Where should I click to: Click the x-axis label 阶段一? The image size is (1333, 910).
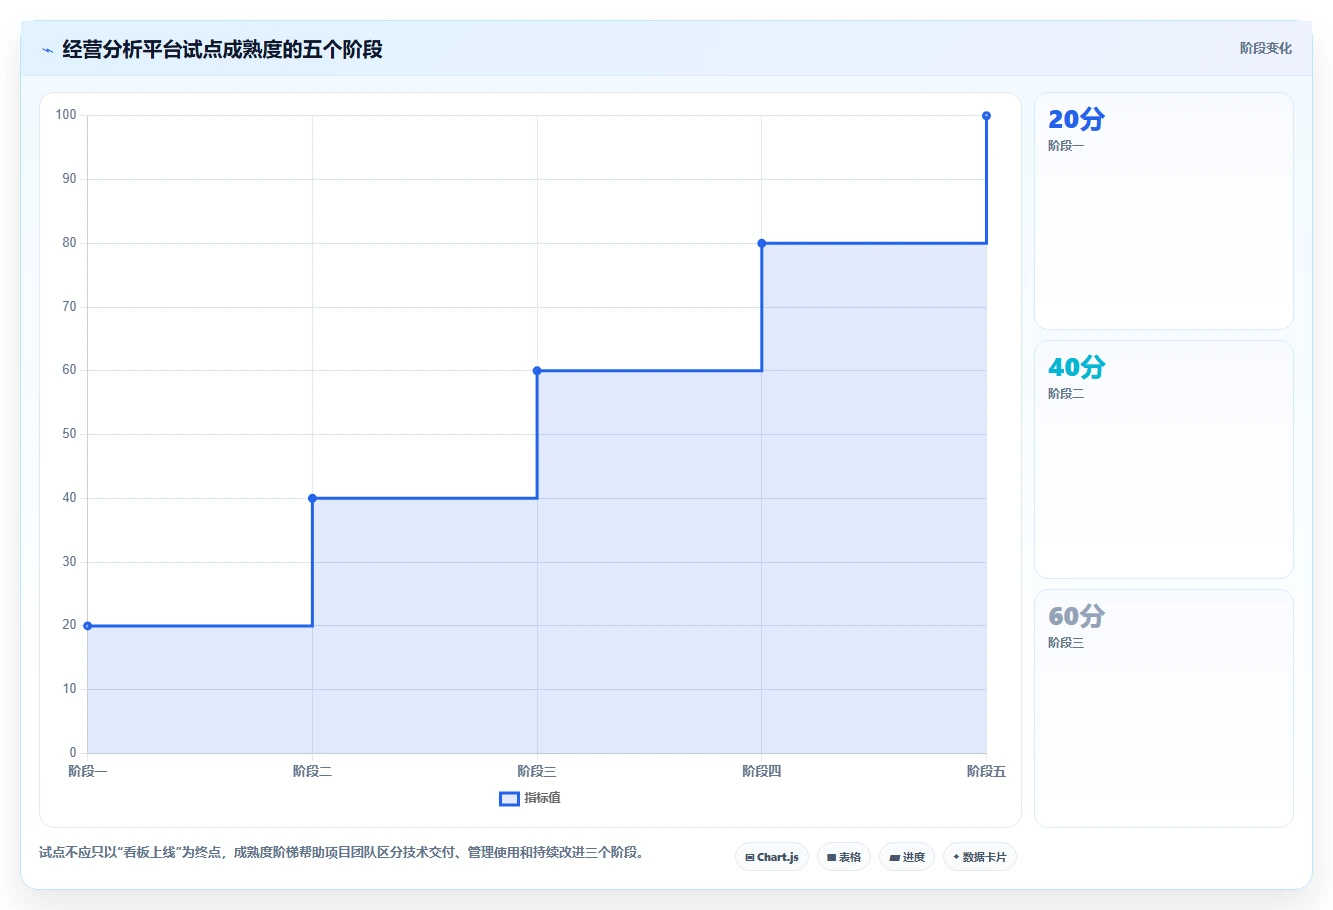click(88, 771)
